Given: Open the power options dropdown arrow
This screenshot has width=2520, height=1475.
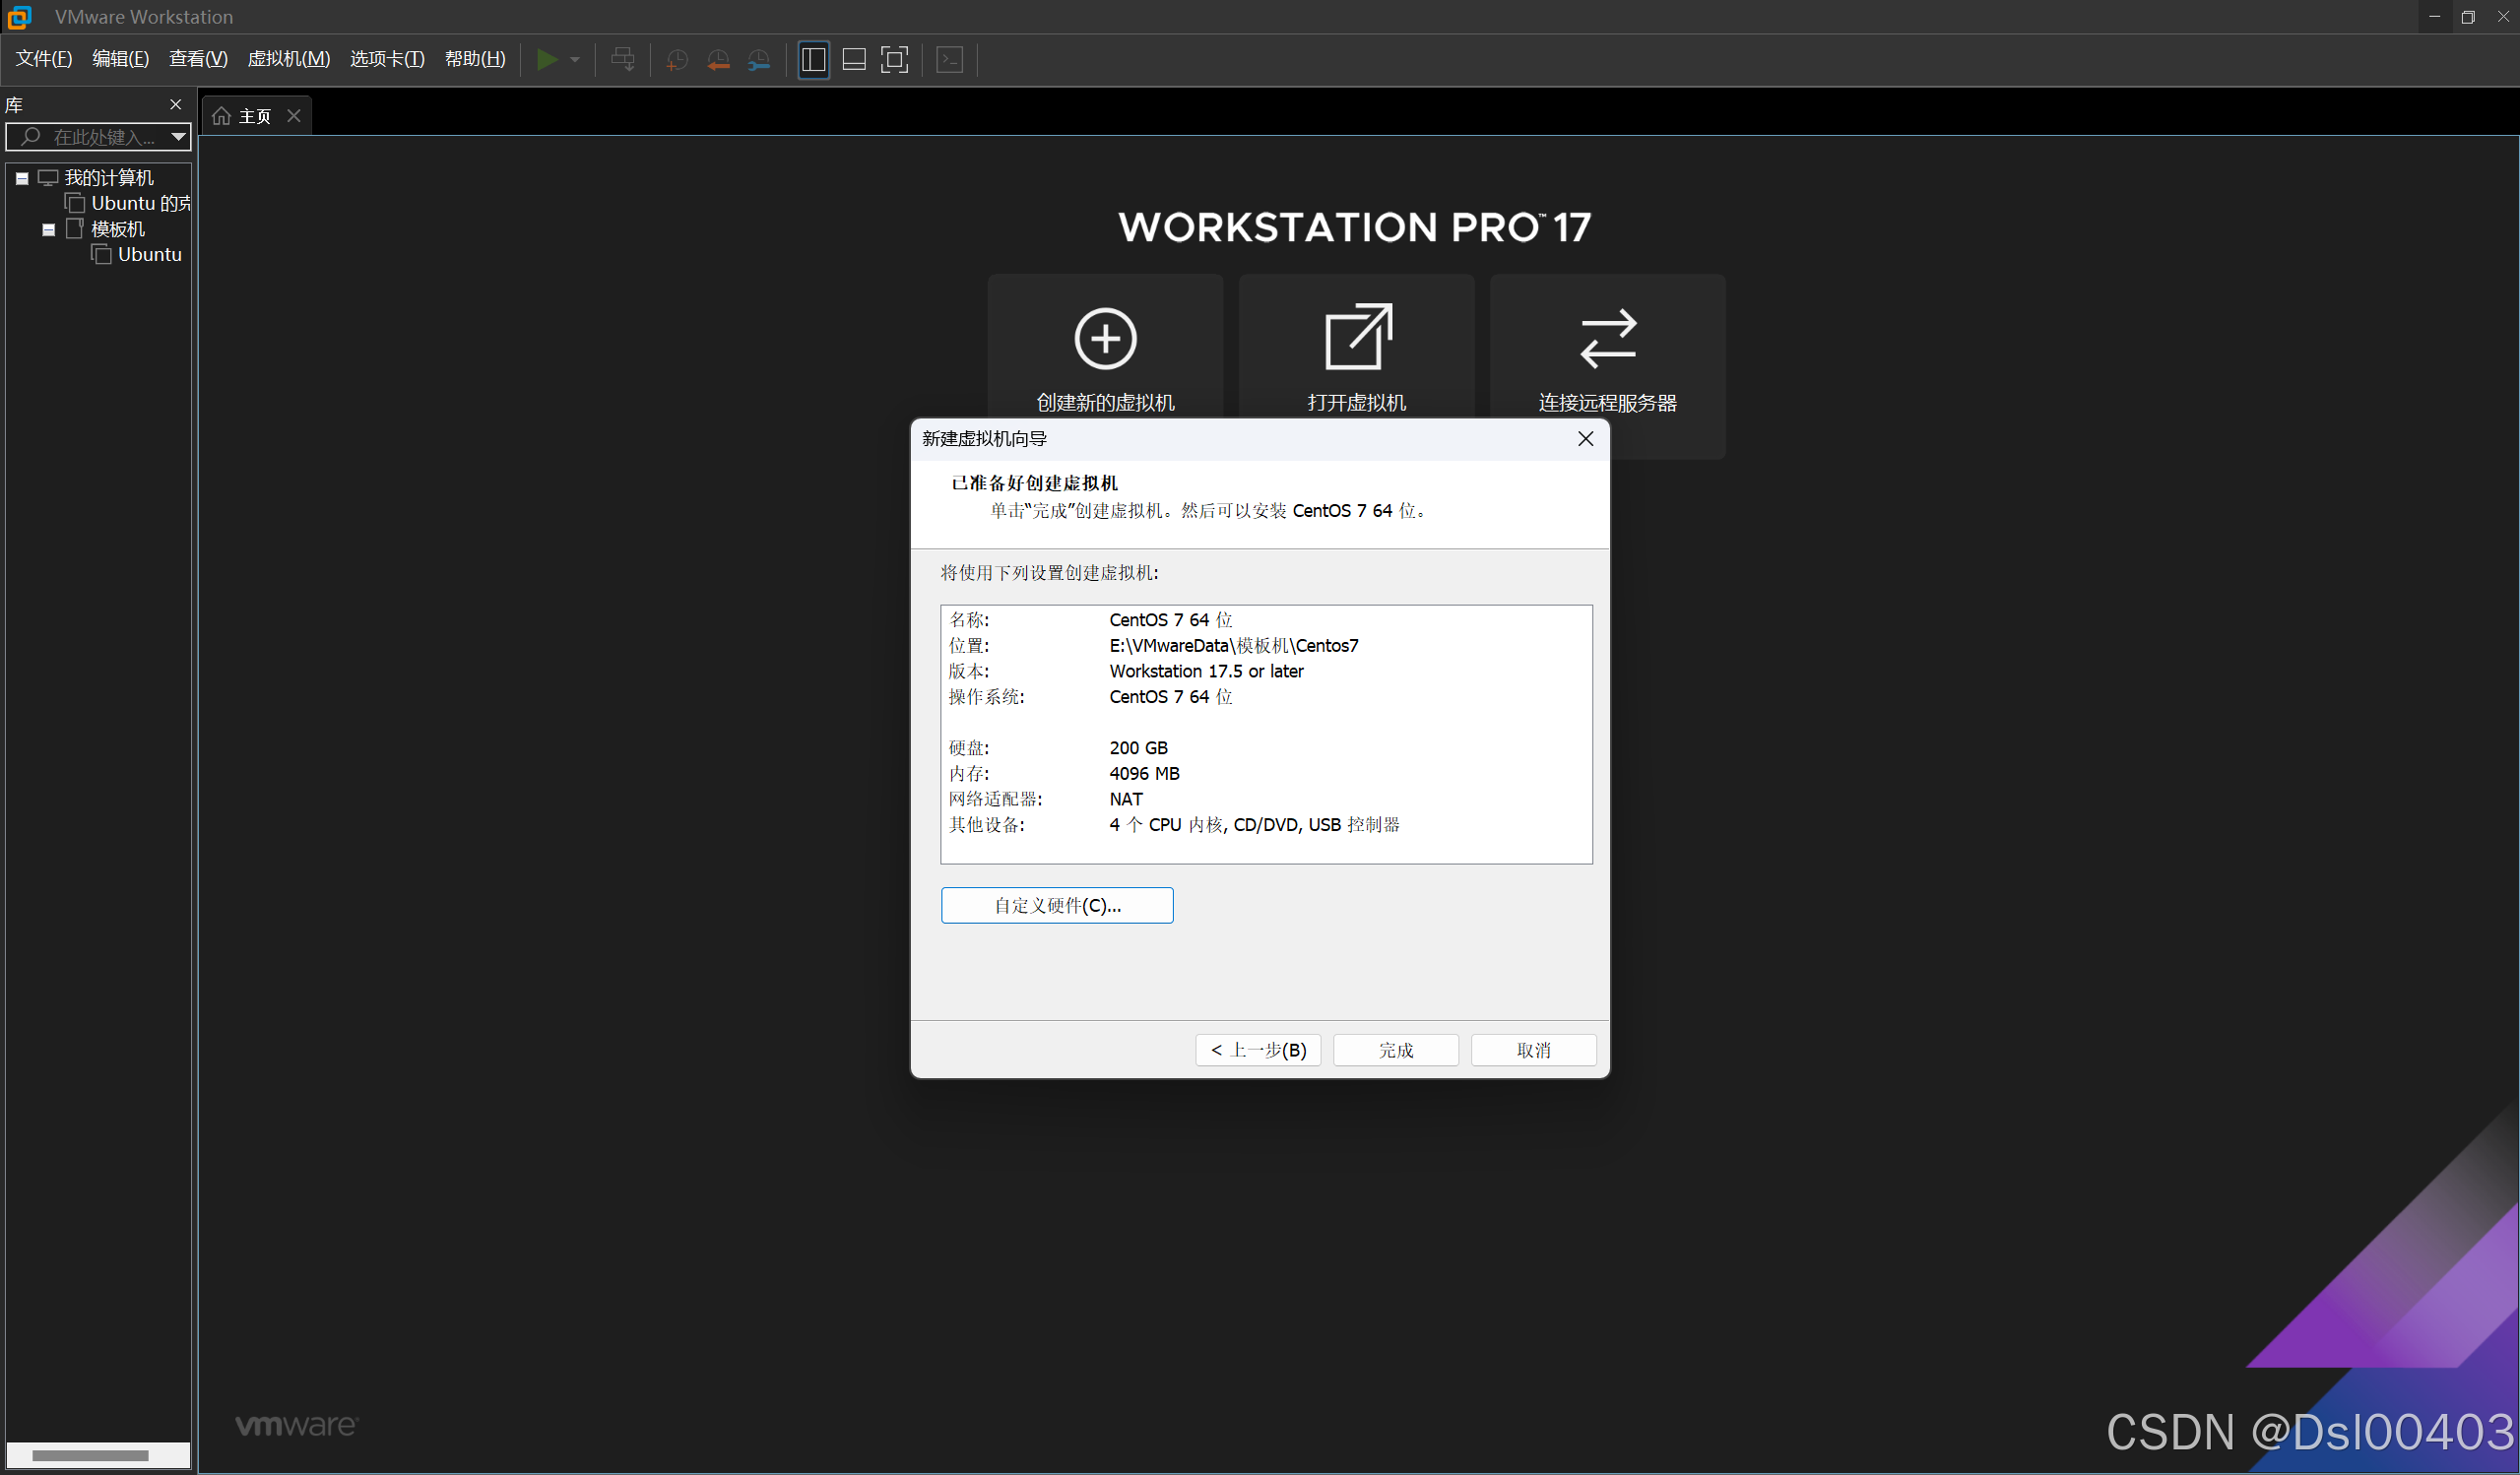Looking at the screenshot, I should 575,60.
